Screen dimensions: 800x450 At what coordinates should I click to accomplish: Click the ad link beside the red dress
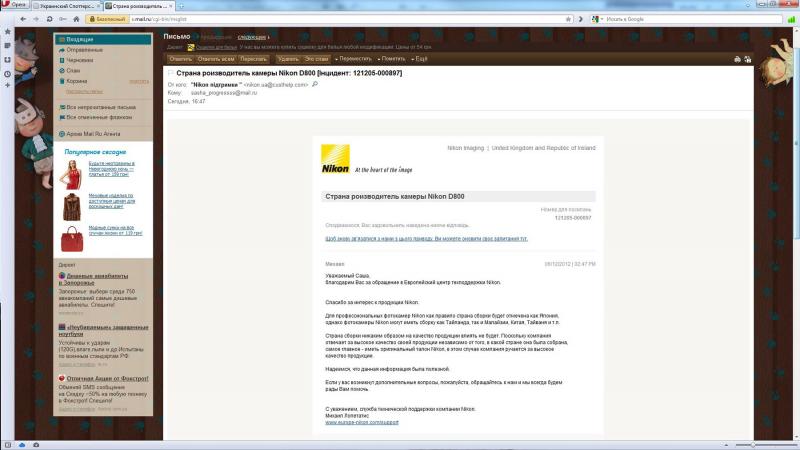112,168
